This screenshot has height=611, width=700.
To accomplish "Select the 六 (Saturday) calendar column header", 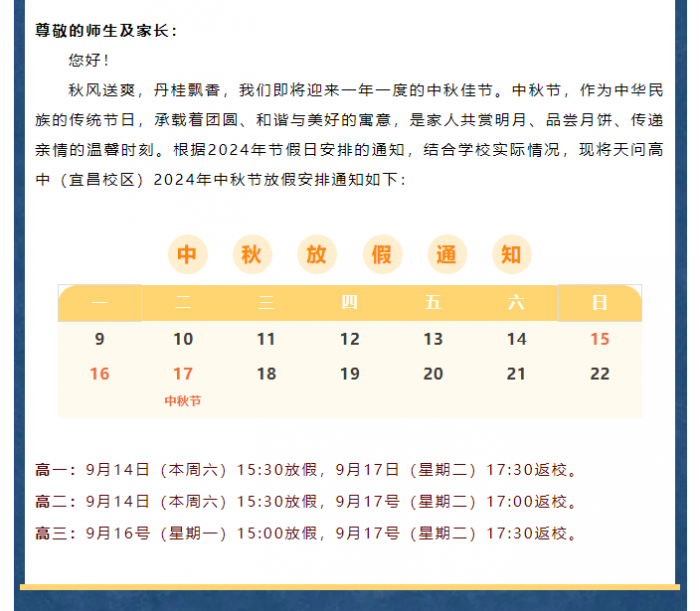I will (x=516, y=303).
